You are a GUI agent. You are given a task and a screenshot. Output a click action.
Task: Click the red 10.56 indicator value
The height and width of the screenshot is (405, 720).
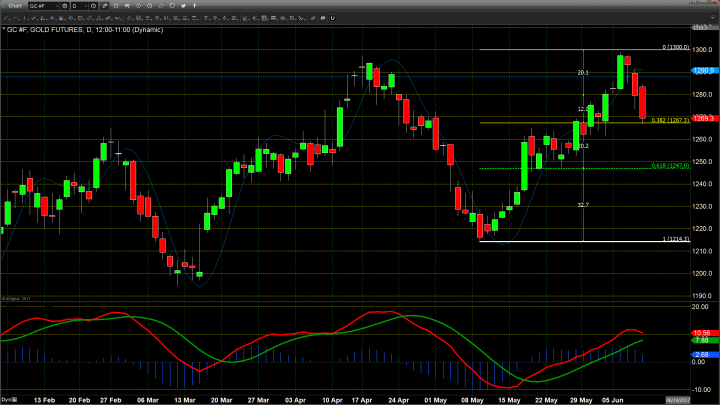click(x=704, y=333)
